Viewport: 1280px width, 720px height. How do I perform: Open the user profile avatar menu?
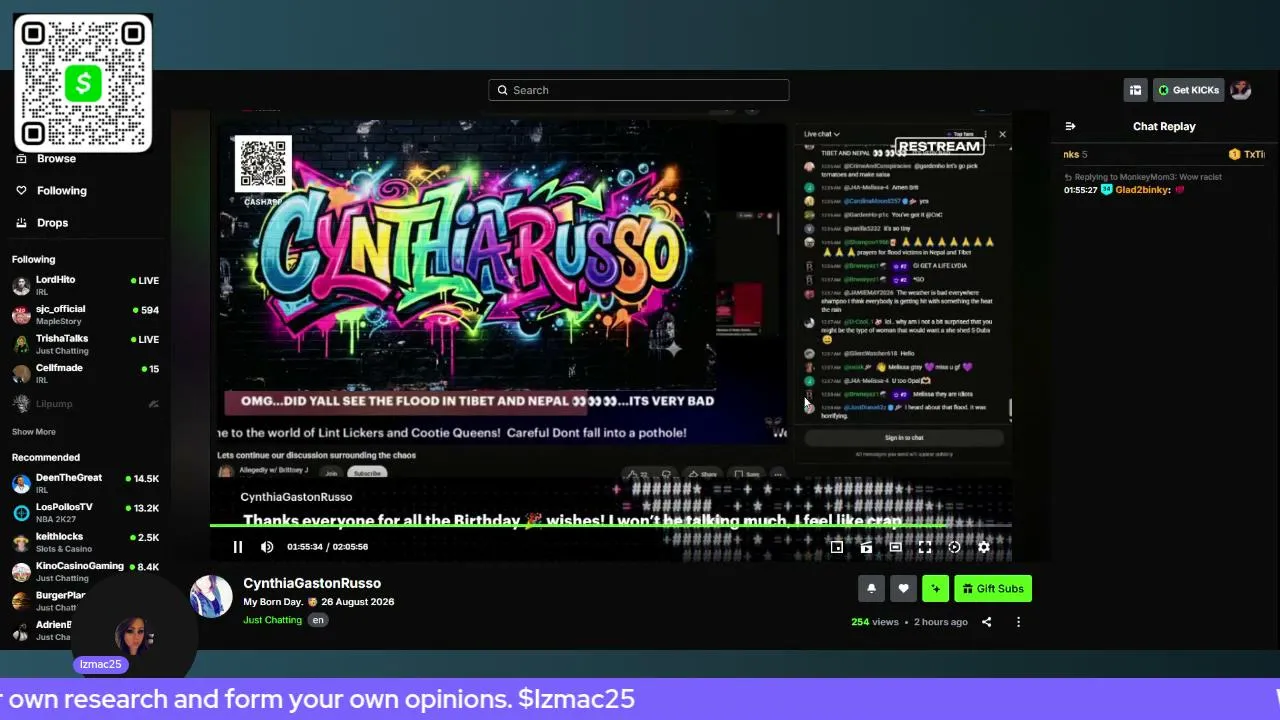coord(1241,90)
